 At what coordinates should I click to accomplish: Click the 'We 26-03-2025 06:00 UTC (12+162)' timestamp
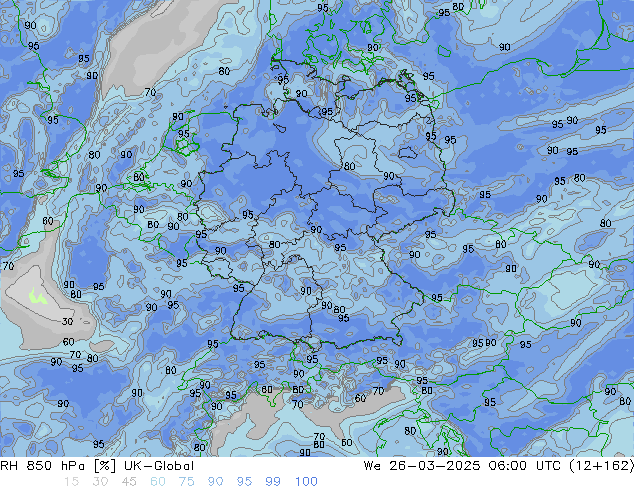499,466
